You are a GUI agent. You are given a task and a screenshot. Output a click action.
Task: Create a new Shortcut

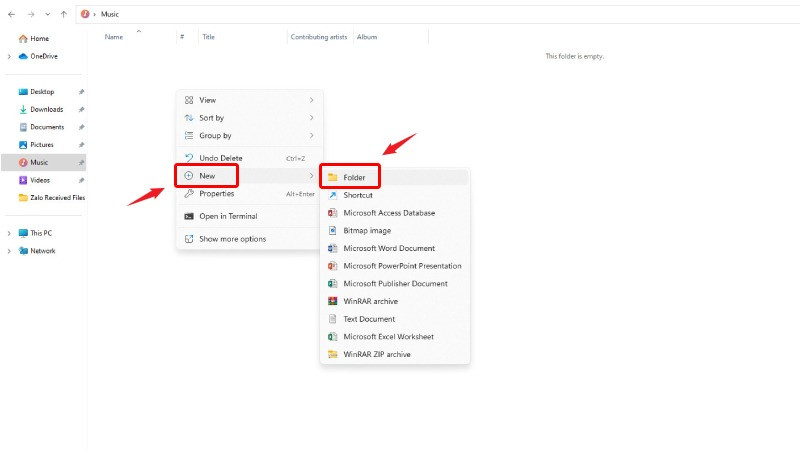(x=395, y=195)
